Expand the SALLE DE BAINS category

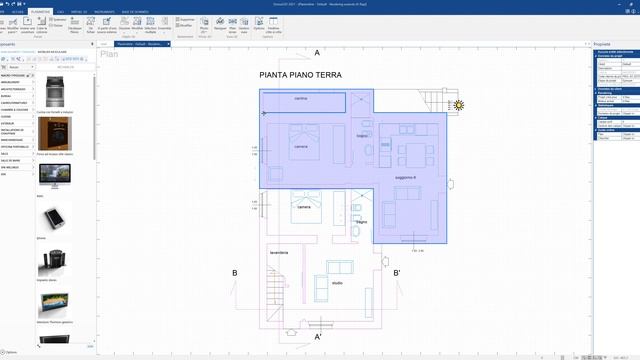[17, 160]
